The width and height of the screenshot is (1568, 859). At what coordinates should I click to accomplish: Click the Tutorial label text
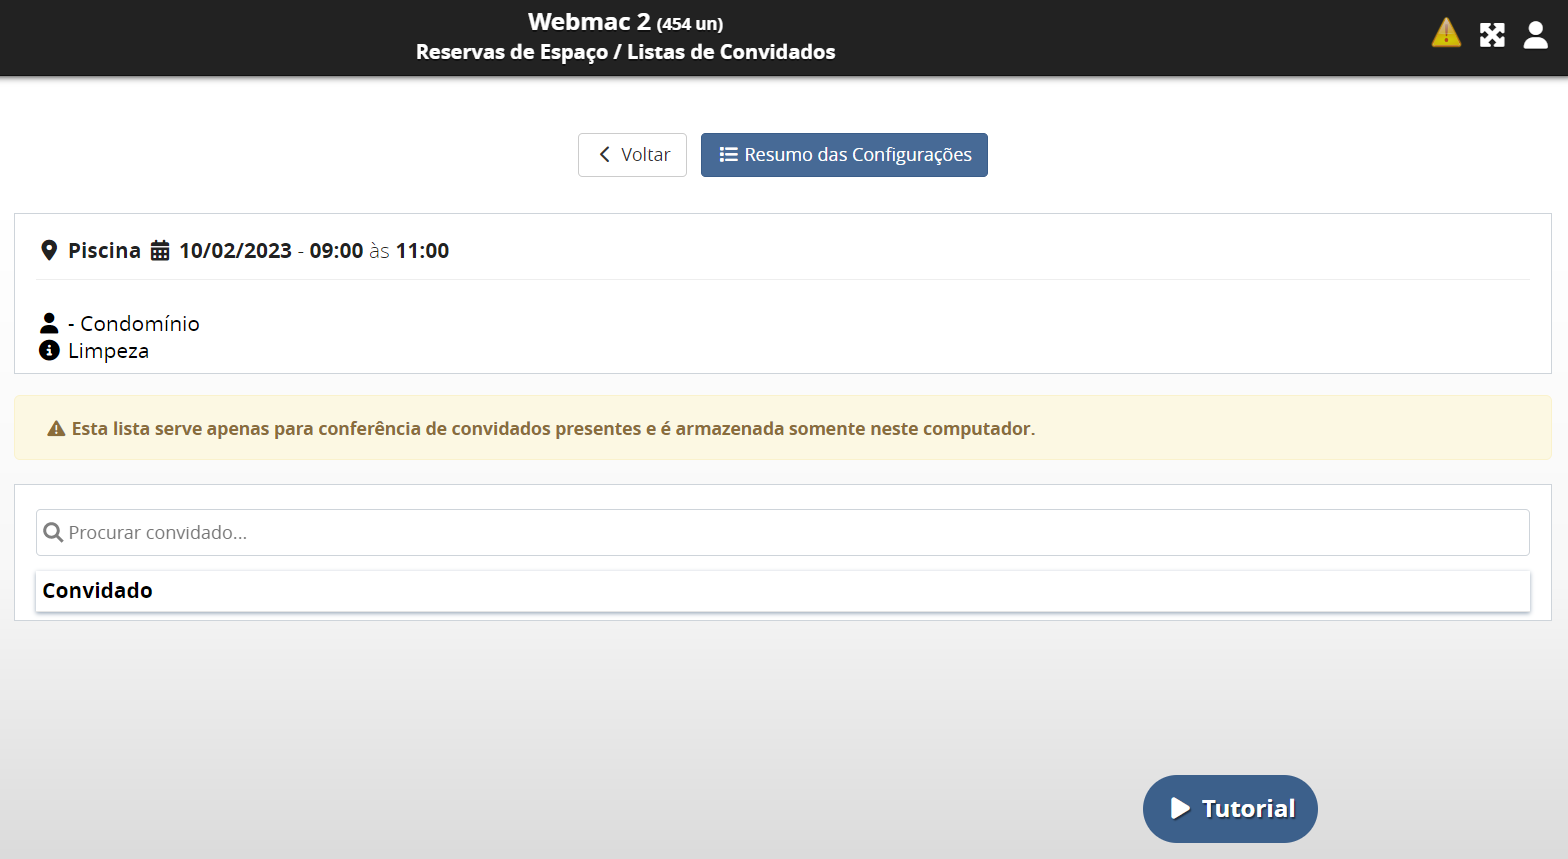click(1248, 808)
